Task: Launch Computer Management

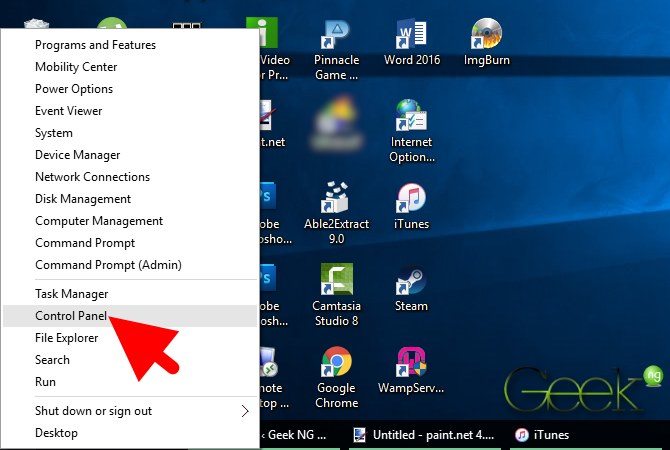Action: click(x=130, y=221)
